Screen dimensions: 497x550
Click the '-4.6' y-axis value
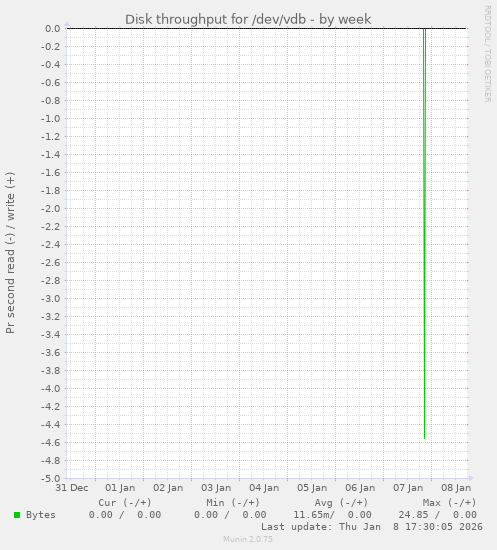click(x=51, y=443)
